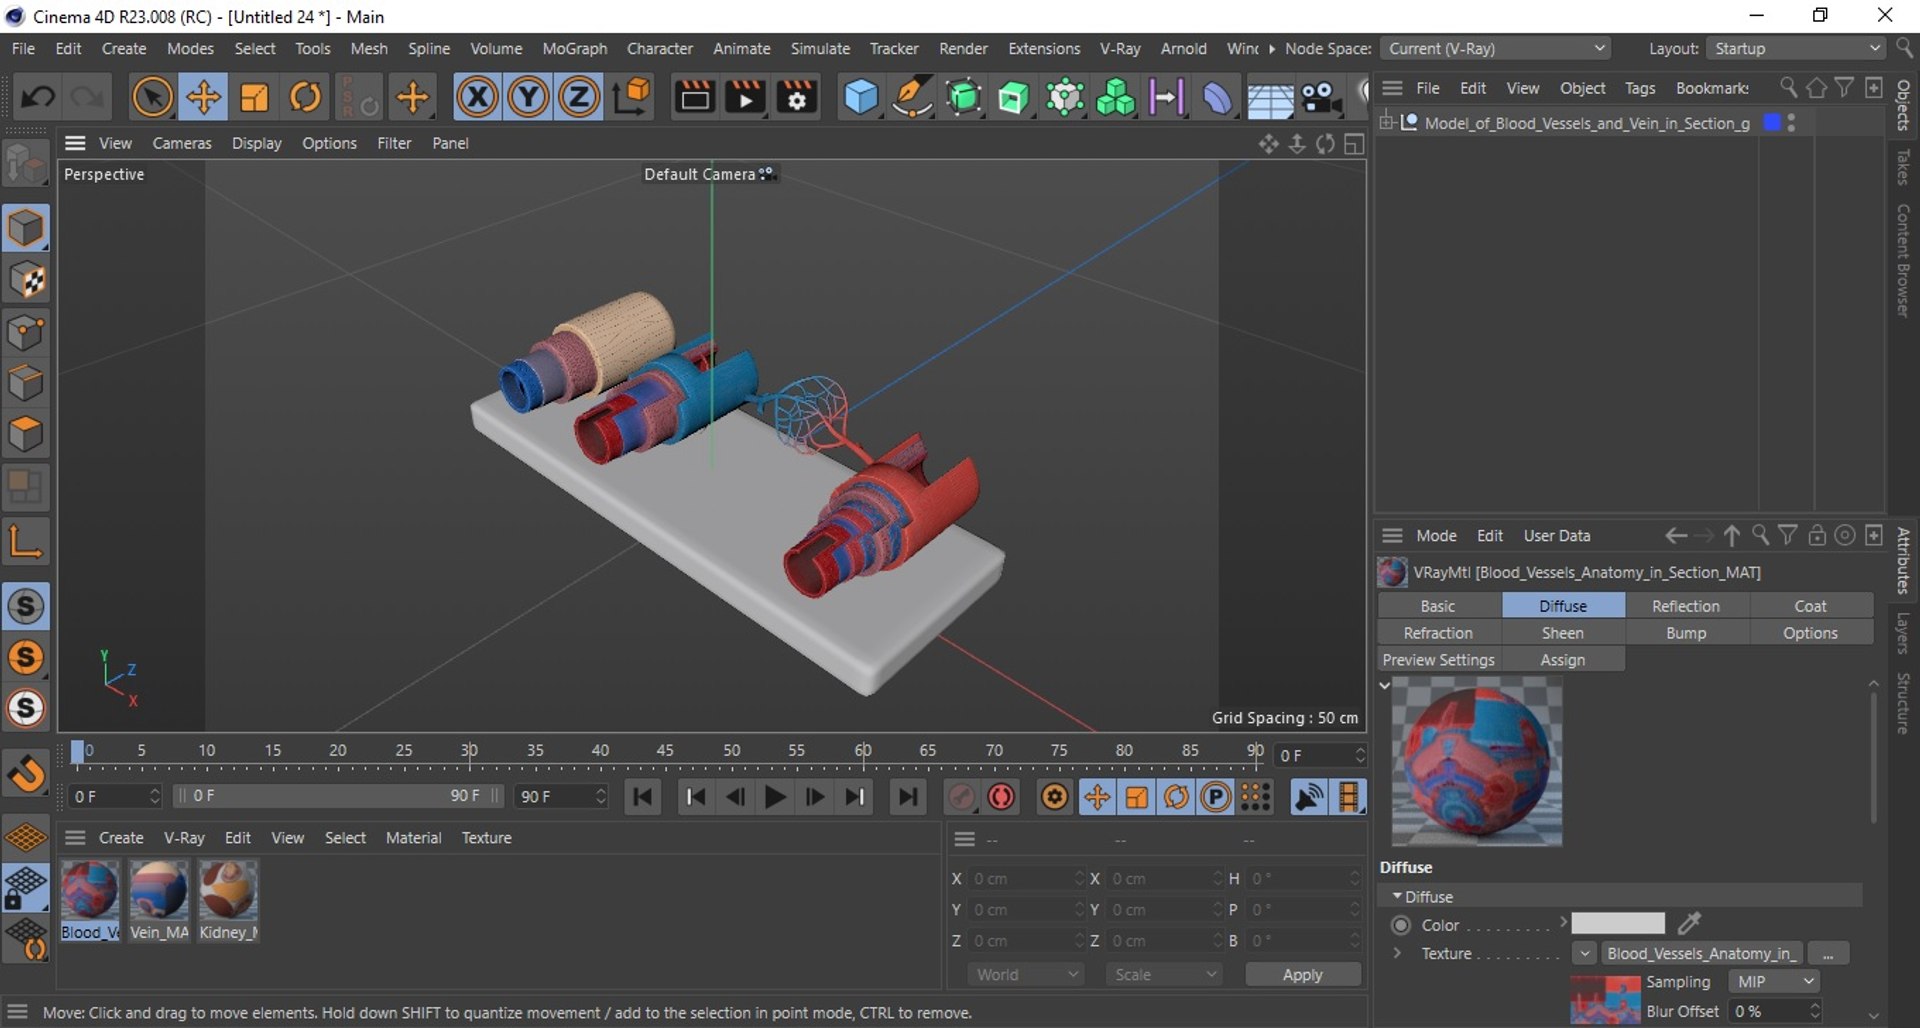
Task: Open Subdivision Surface generator icon
Action: (963, 97)
